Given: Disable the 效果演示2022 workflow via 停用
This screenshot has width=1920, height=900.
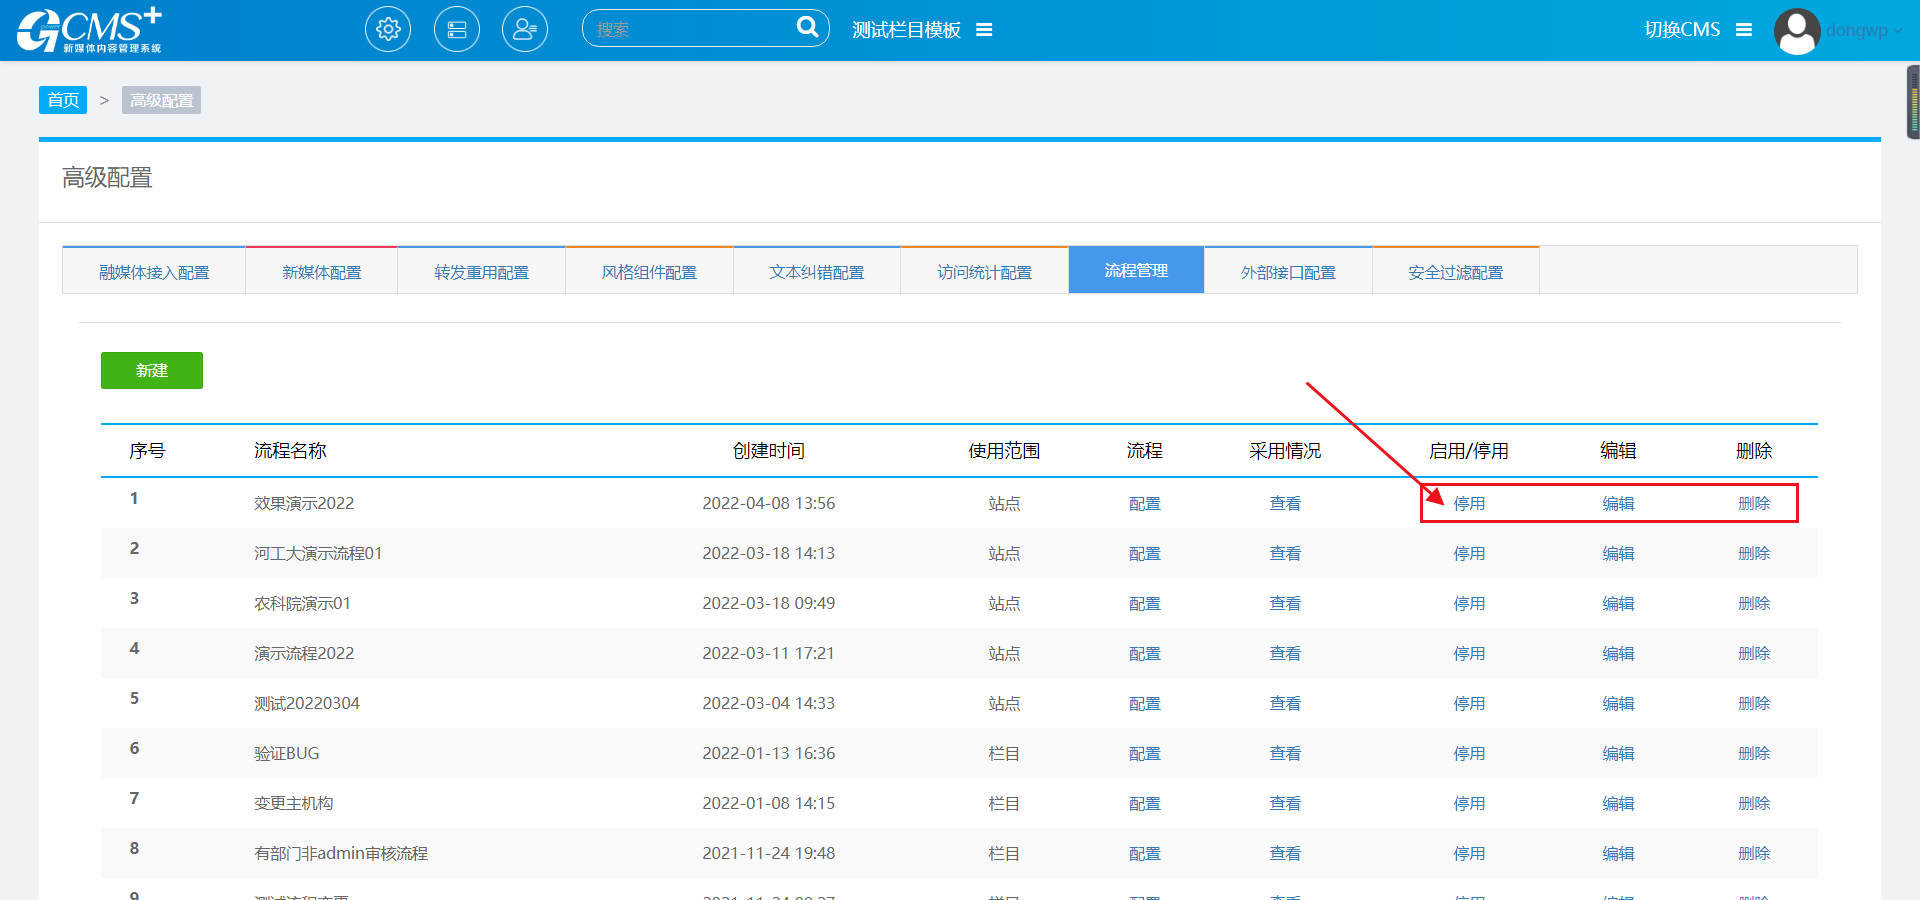Looking at the screenshot, I should pyautogui.click(x=1468, y=503).
